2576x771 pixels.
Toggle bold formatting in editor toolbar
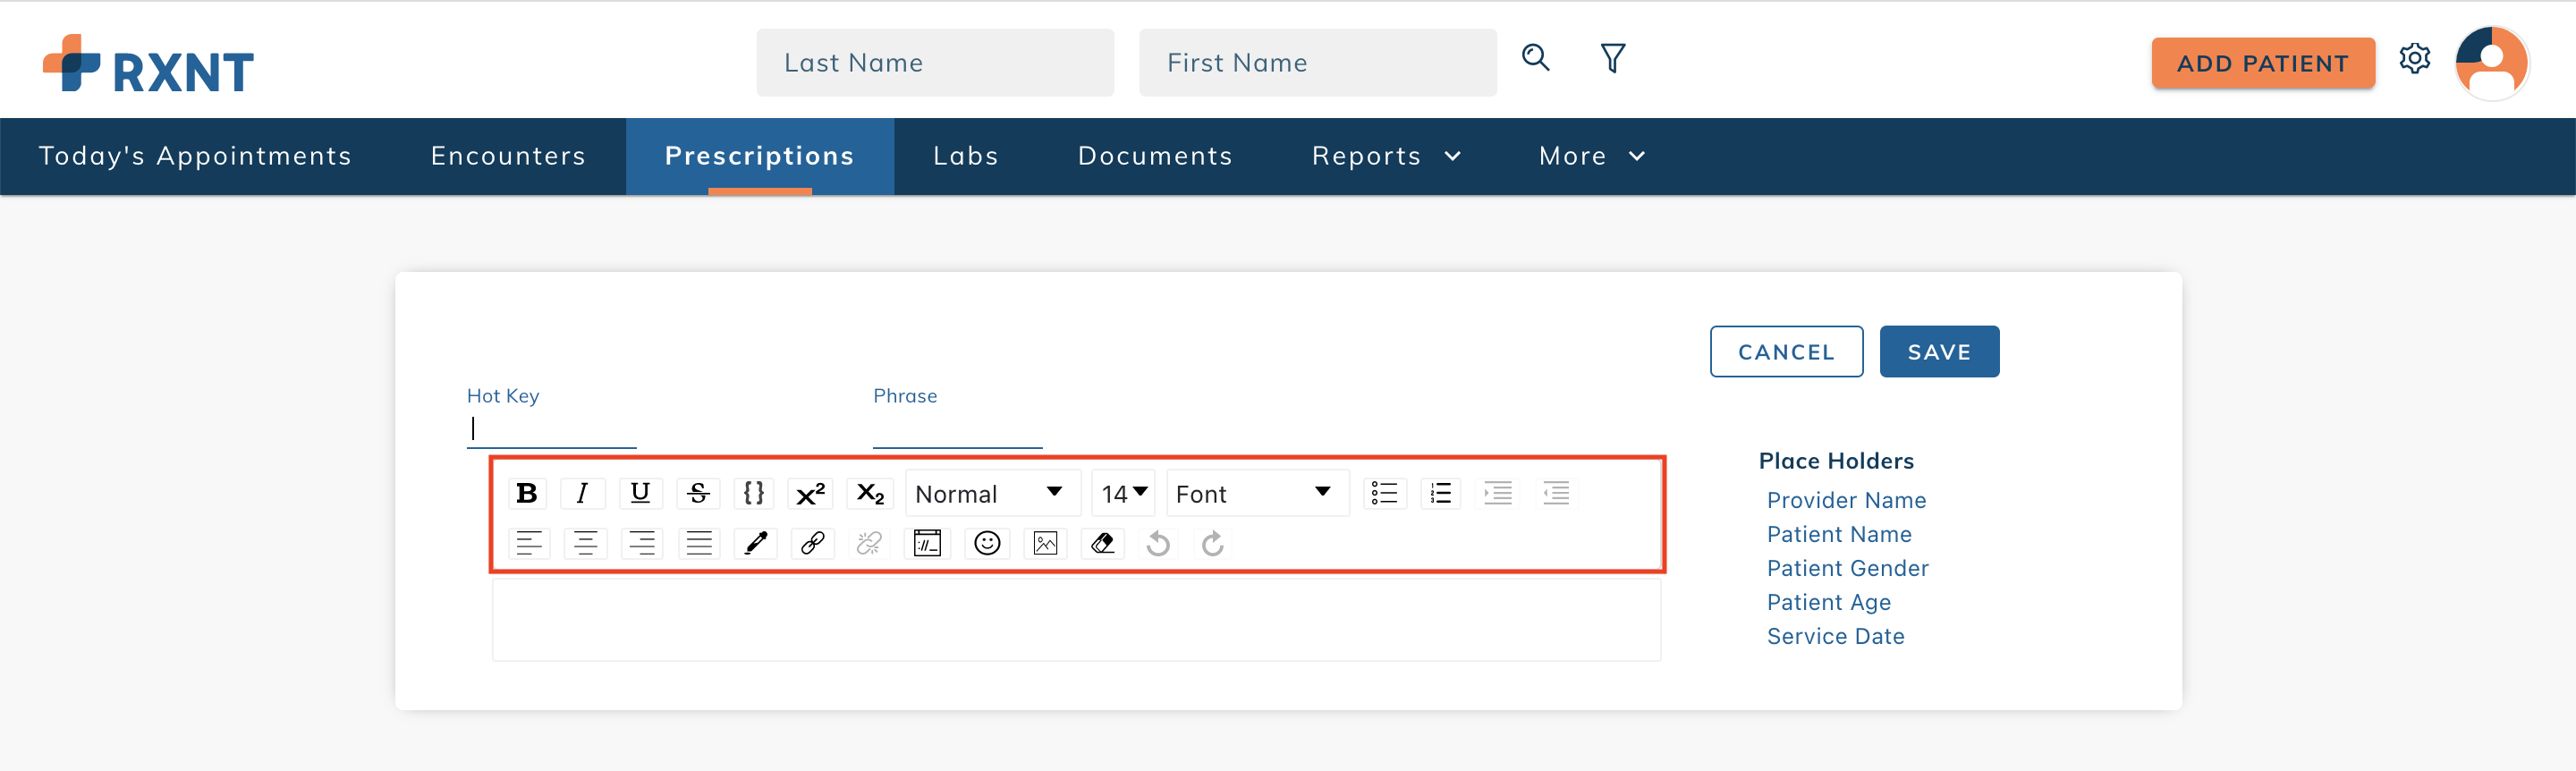click(x=526, y=493)
